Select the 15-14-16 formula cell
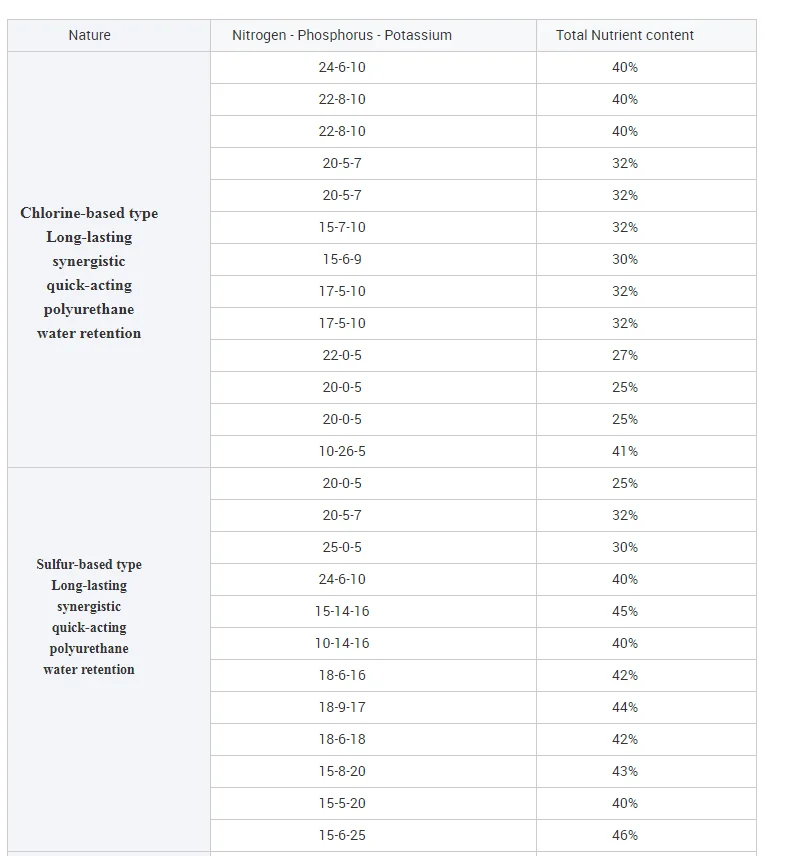The image size is (808, 856). coord(342,611)
